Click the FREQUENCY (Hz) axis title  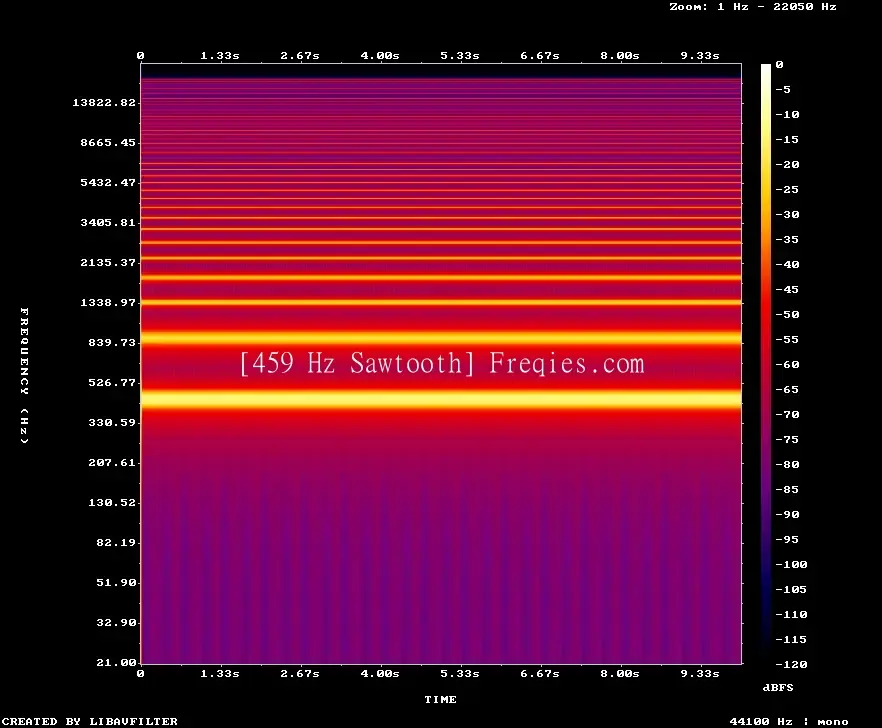[x=24, y=375]
